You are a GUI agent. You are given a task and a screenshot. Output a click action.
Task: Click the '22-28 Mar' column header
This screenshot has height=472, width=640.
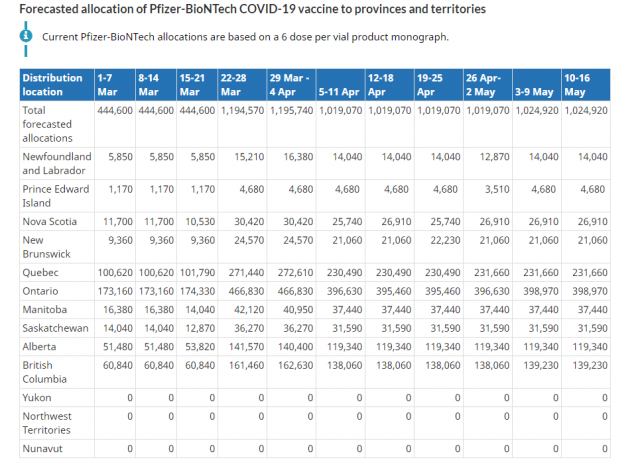pos(242,85)
